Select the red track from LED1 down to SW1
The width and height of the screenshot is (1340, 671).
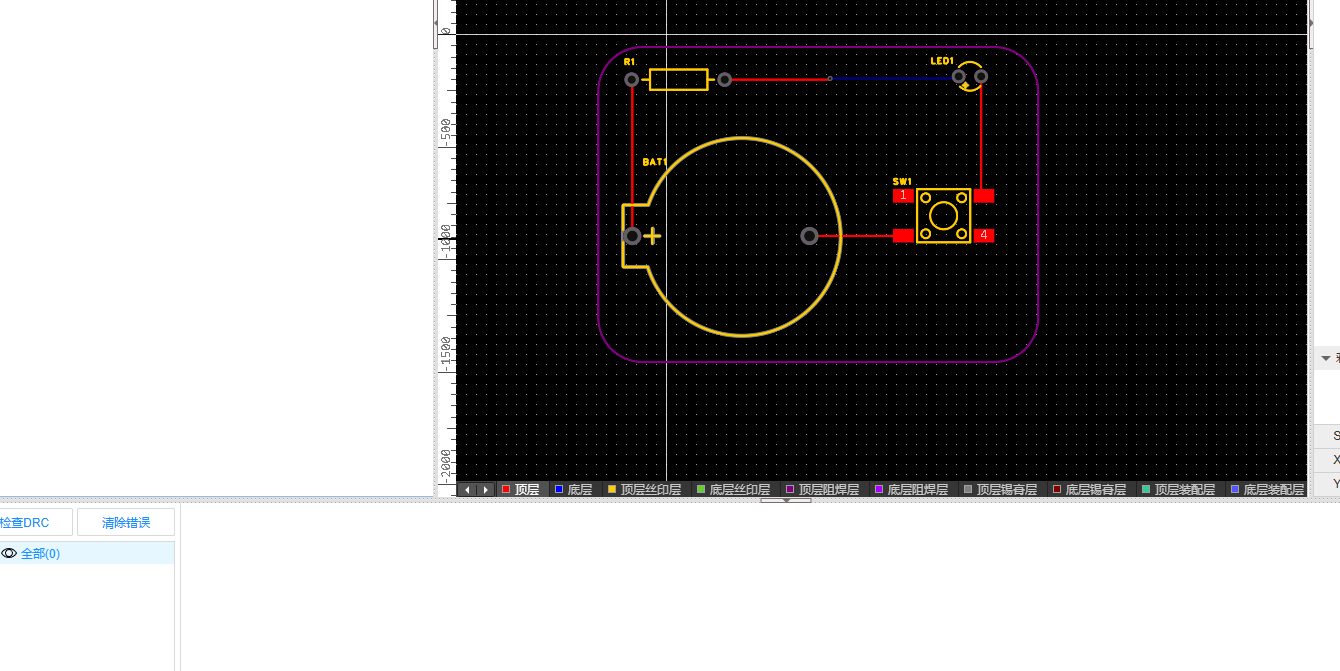[x=981, y=136]
